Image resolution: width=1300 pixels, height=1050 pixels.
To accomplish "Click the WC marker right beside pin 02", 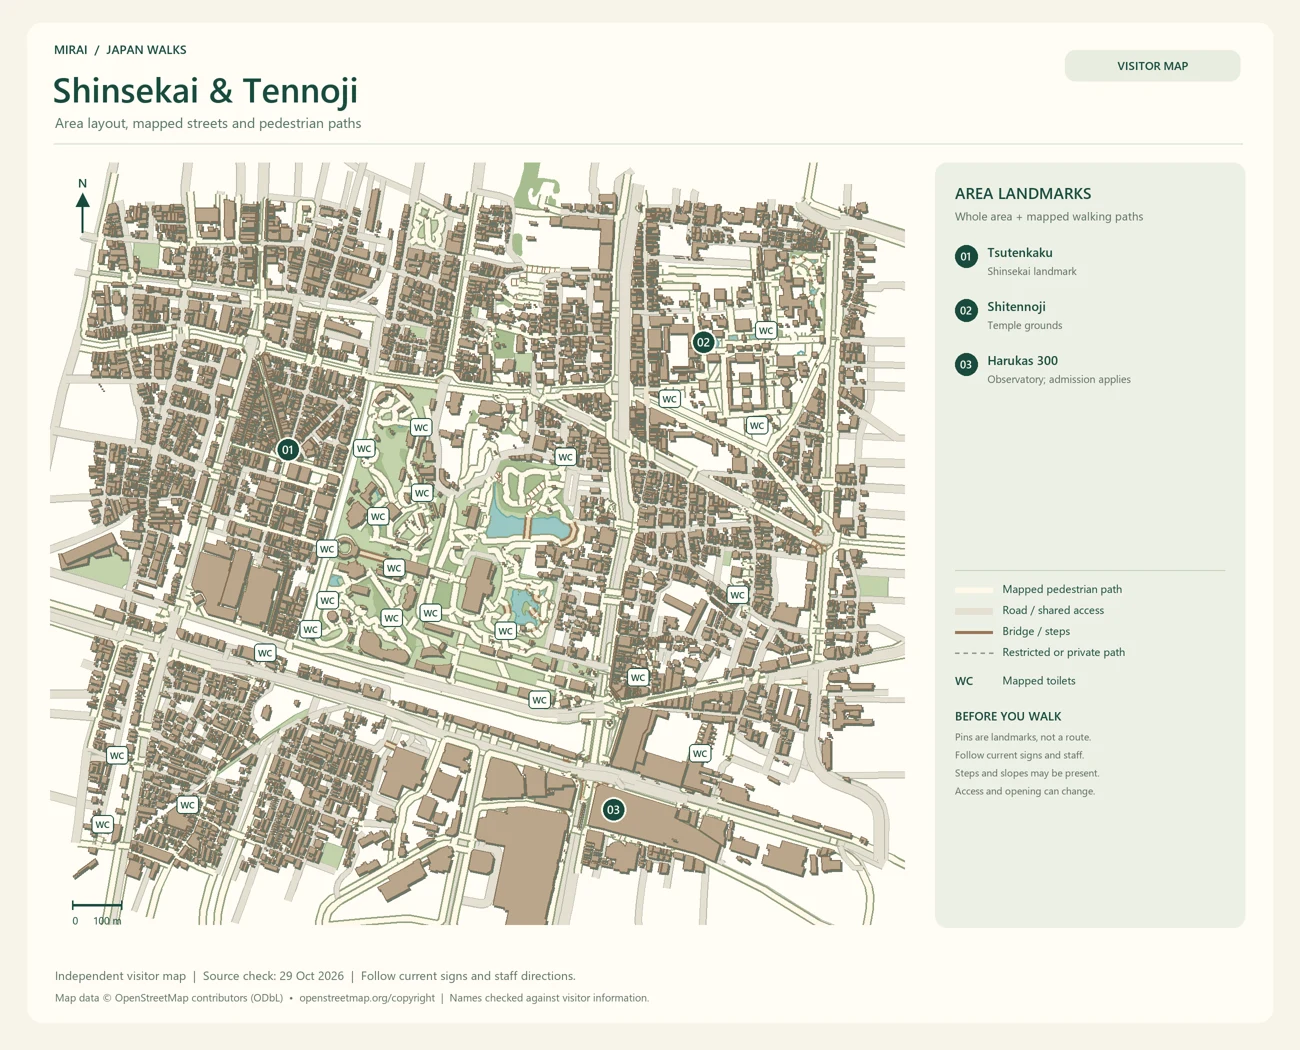I will coord(766,331).
